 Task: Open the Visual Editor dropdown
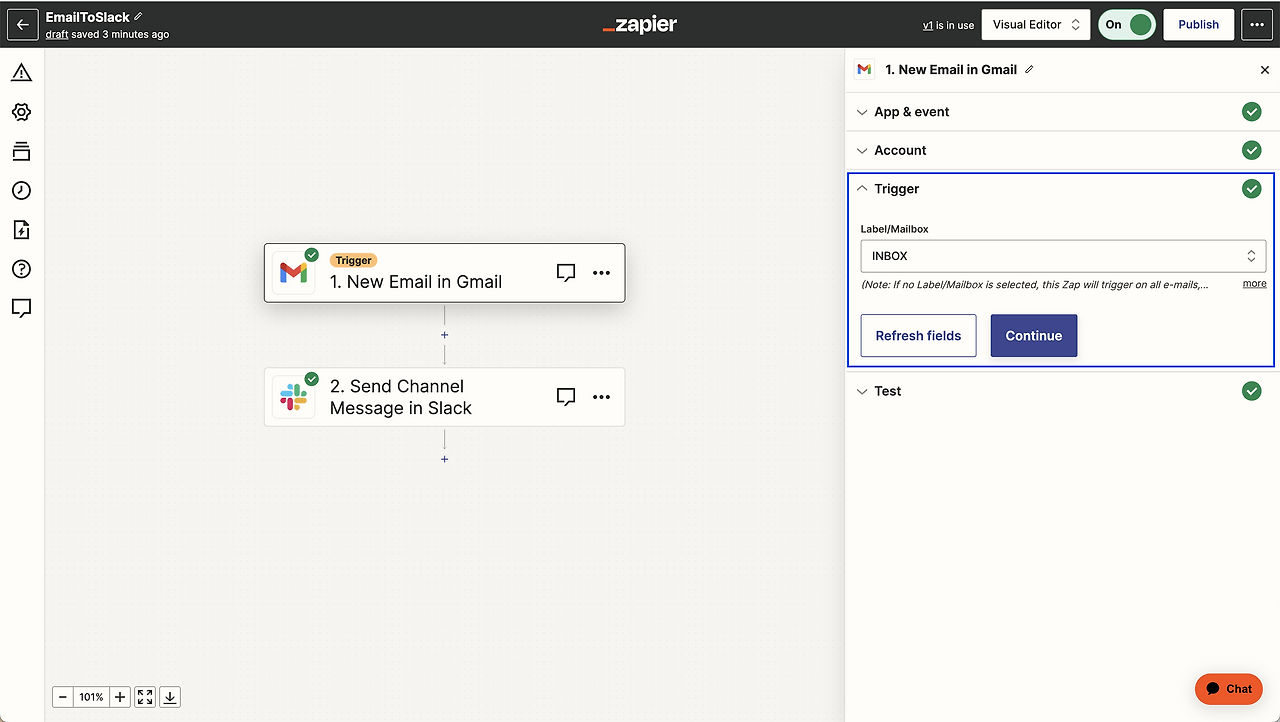[x=1036, y=25]
